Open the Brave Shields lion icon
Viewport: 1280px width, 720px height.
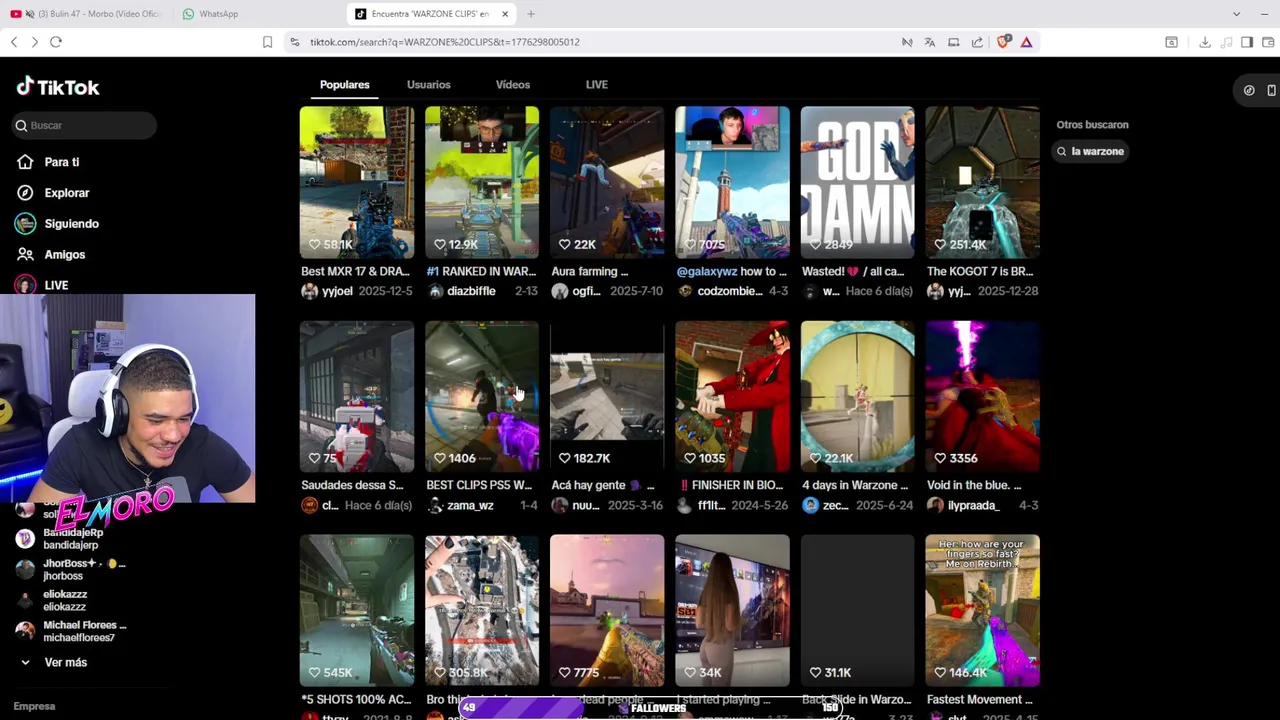pyautogui.click(x=1003, y=42)
